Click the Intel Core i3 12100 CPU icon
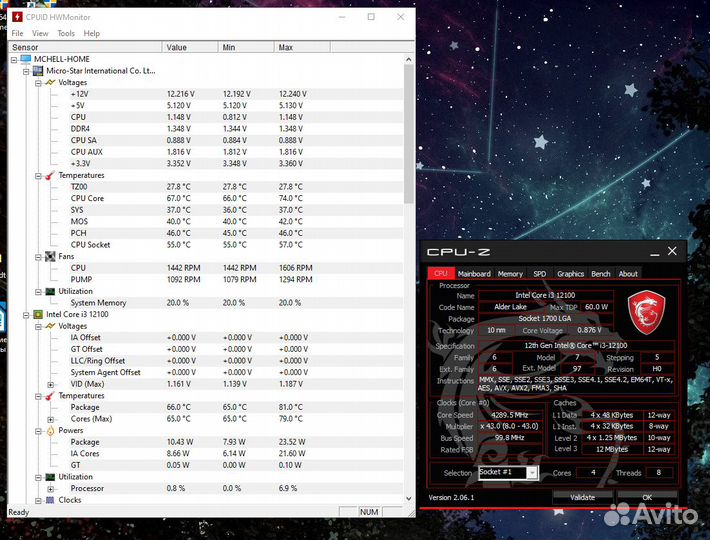The image size is (710, 540). (x=38, y=315)
